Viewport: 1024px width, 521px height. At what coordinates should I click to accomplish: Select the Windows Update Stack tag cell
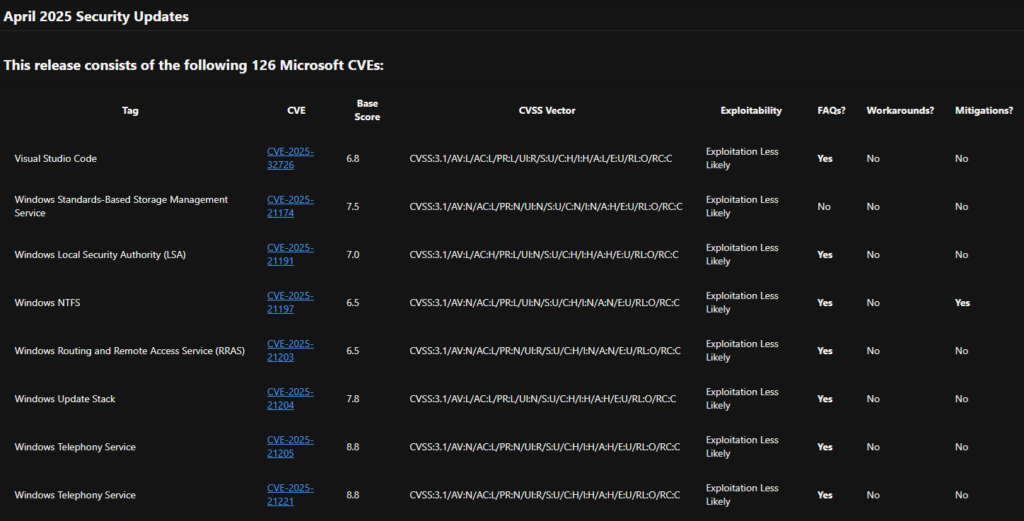pos(65,399)
